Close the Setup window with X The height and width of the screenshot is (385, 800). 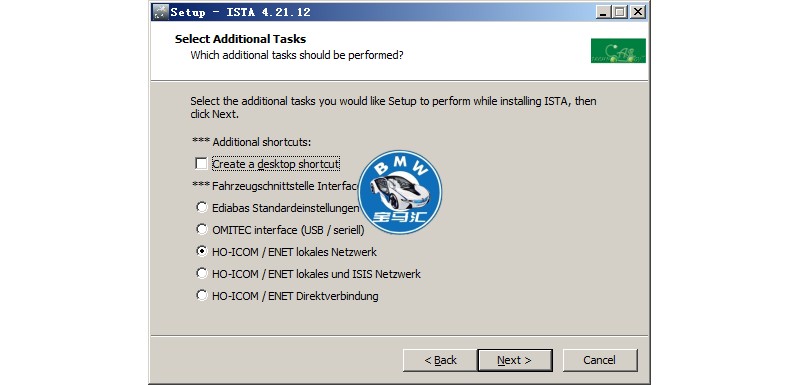(637, 12)
